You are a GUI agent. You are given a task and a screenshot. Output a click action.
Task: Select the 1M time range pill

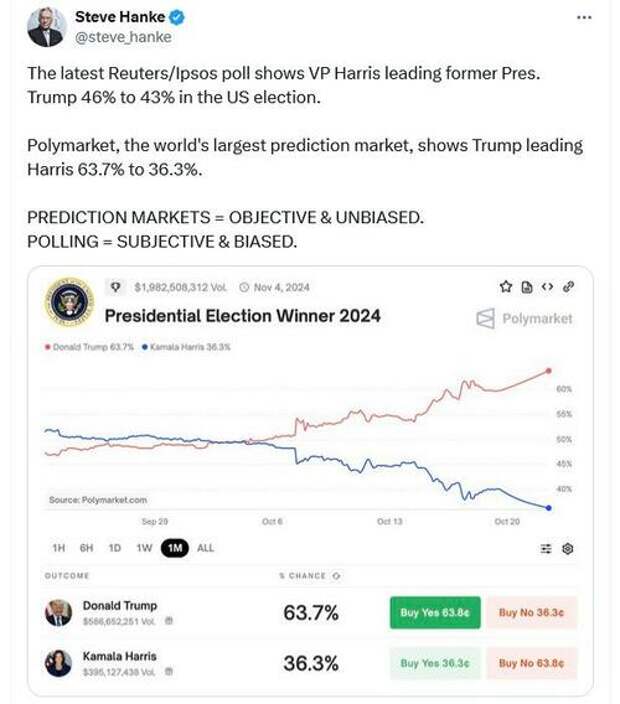175,548
